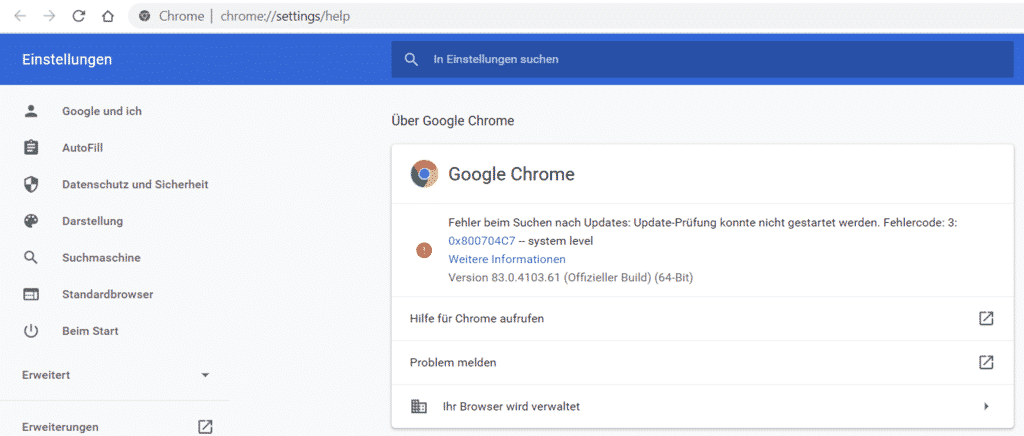Click the external-link icon beside Erweiterungen

[205, 427]
